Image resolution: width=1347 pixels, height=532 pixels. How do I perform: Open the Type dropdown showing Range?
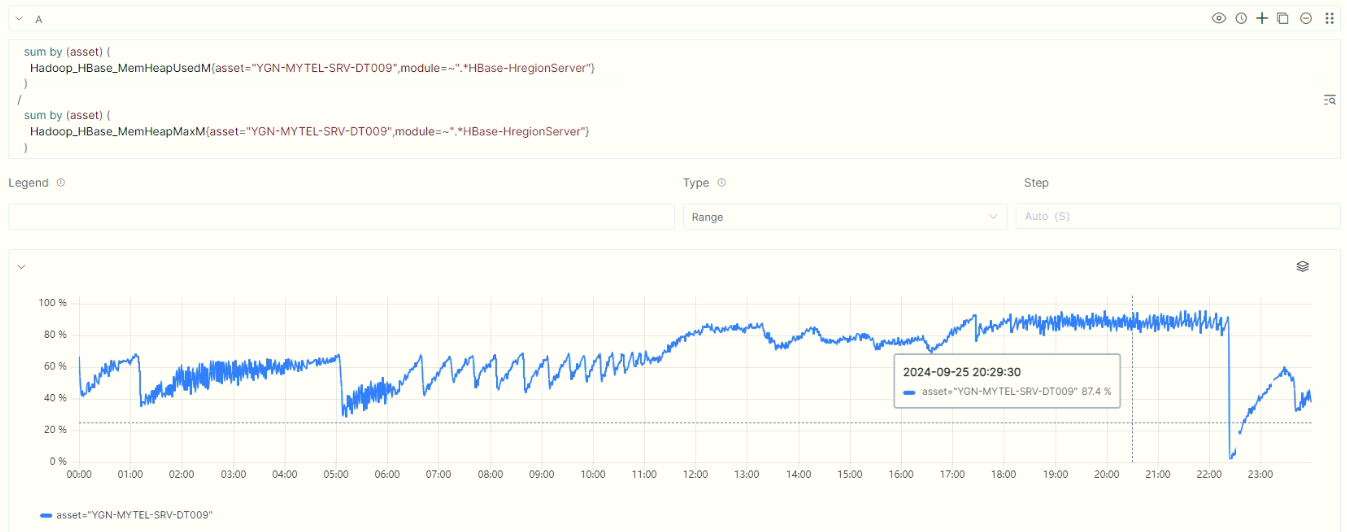click(844, 216)
